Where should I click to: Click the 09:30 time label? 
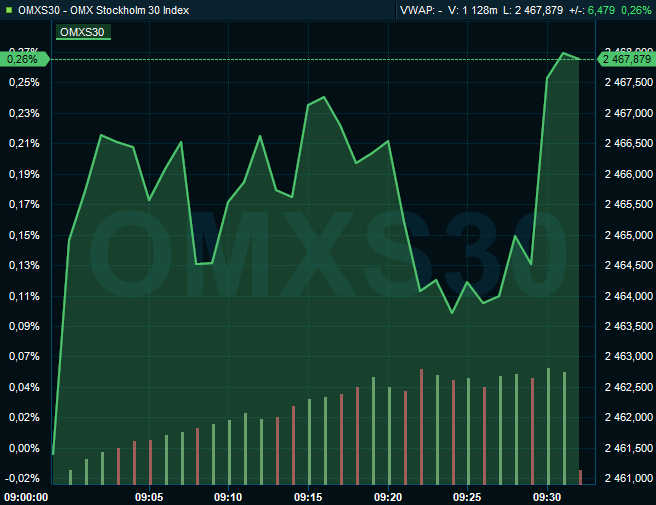(x=547, y=497)
